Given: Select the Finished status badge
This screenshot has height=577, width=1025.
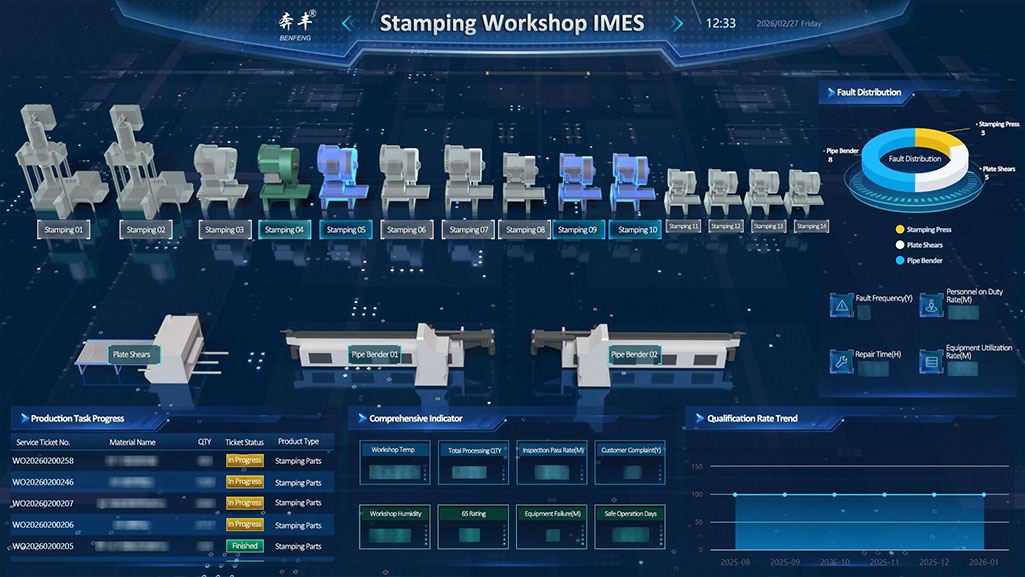Looking at the screenshot, I should tap(244, 546).
